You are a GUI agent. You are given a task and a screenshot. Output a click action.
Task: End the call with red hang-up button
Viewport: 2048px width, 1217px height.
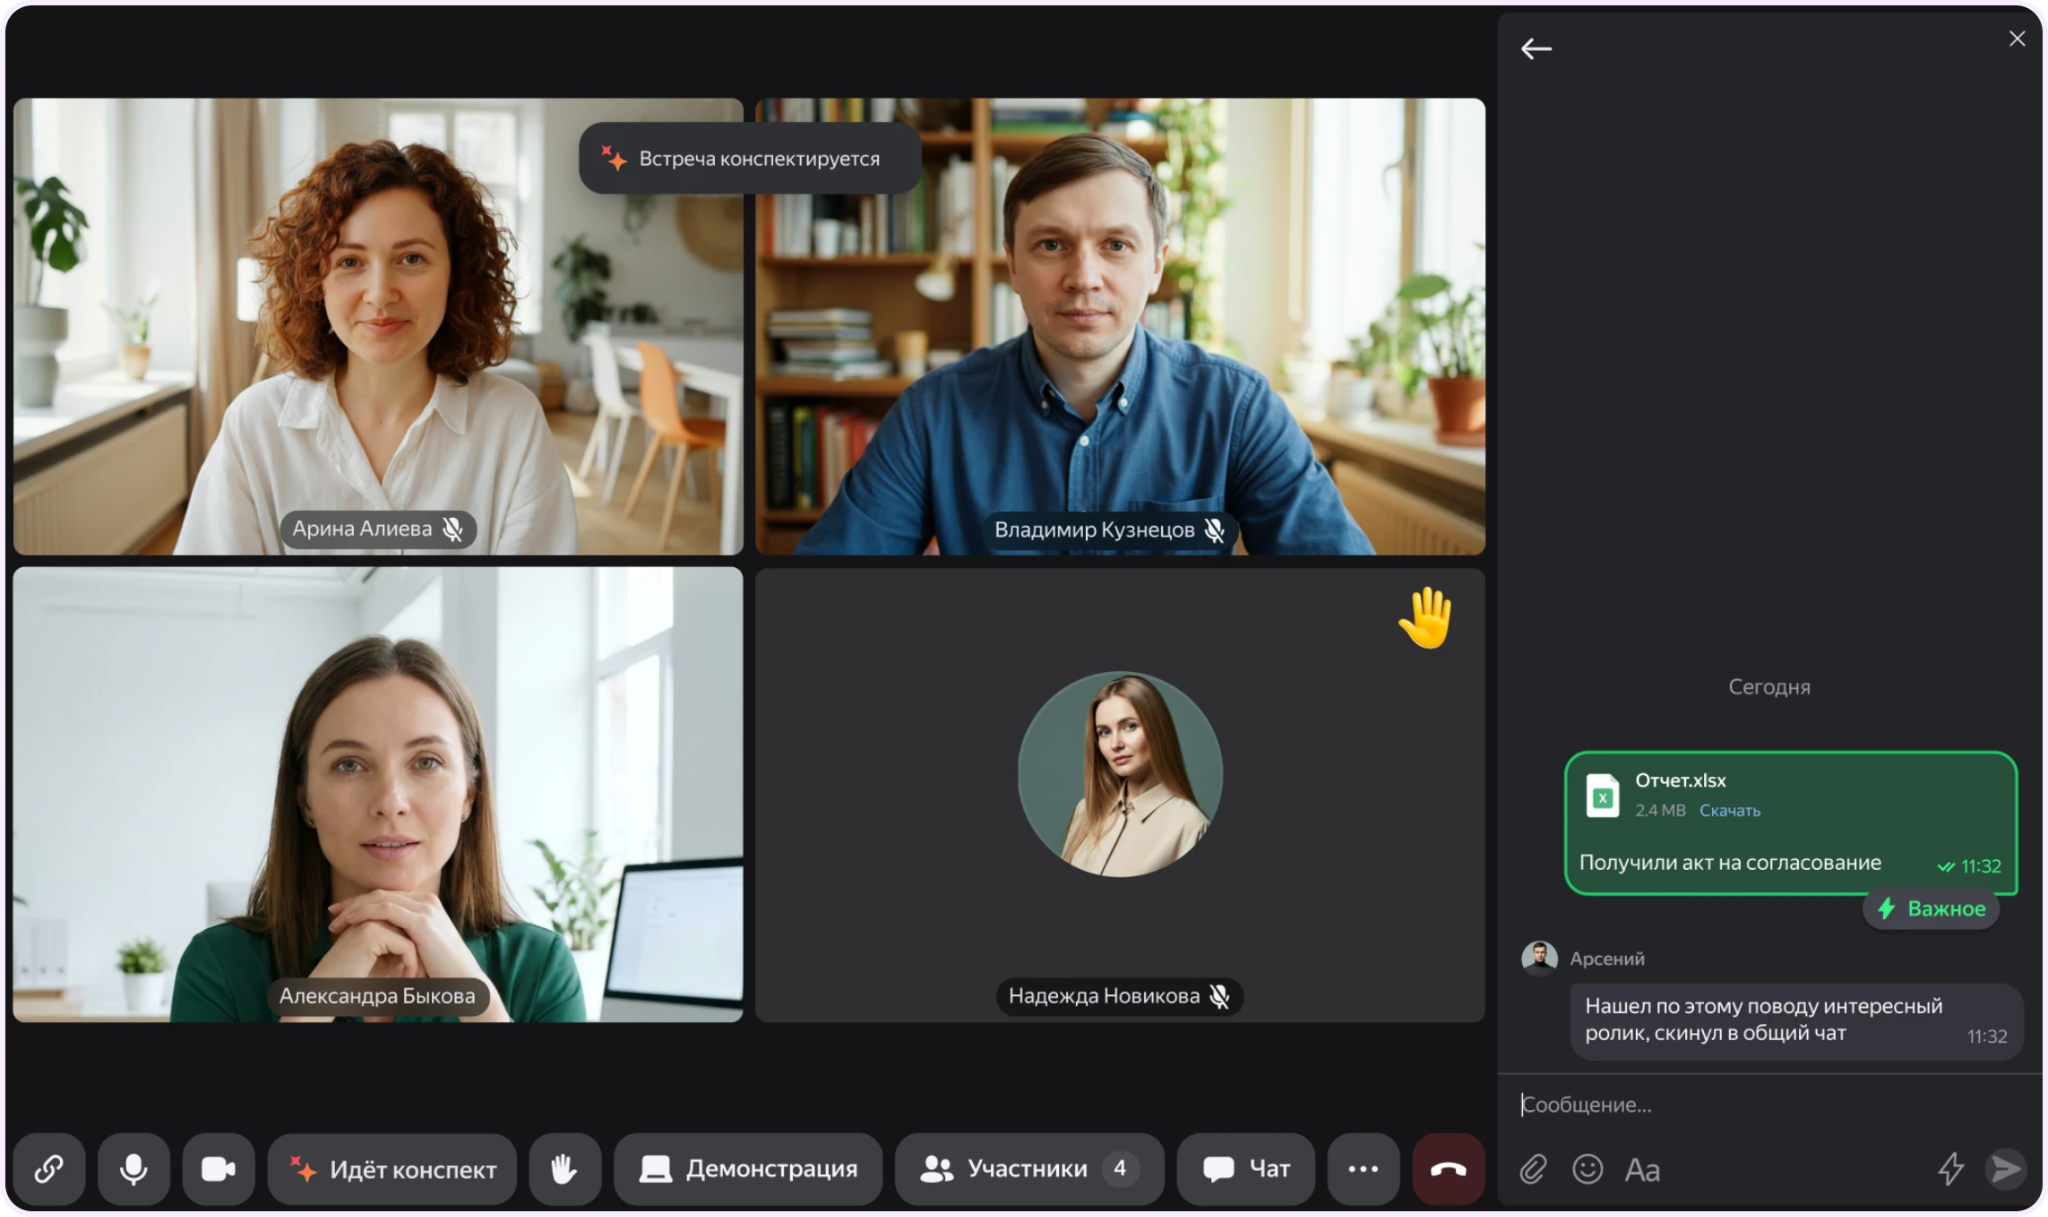[1448, 1168]
